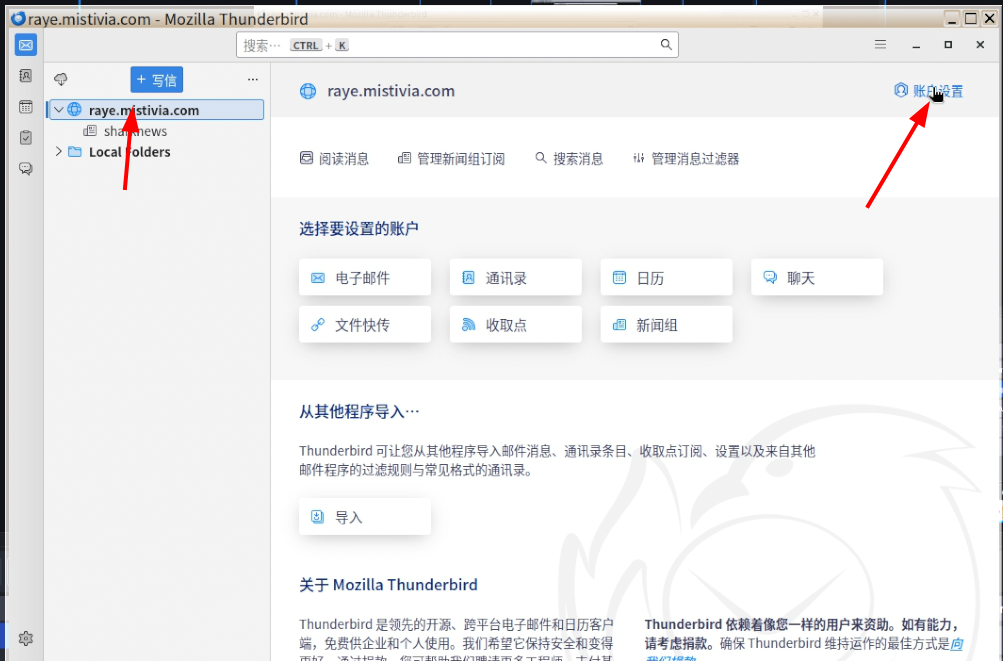Click the search magnifier icon
Image resolution: width=1003 pixels, height=661 pixels.
pyautogui.click(x=666, y=45)
